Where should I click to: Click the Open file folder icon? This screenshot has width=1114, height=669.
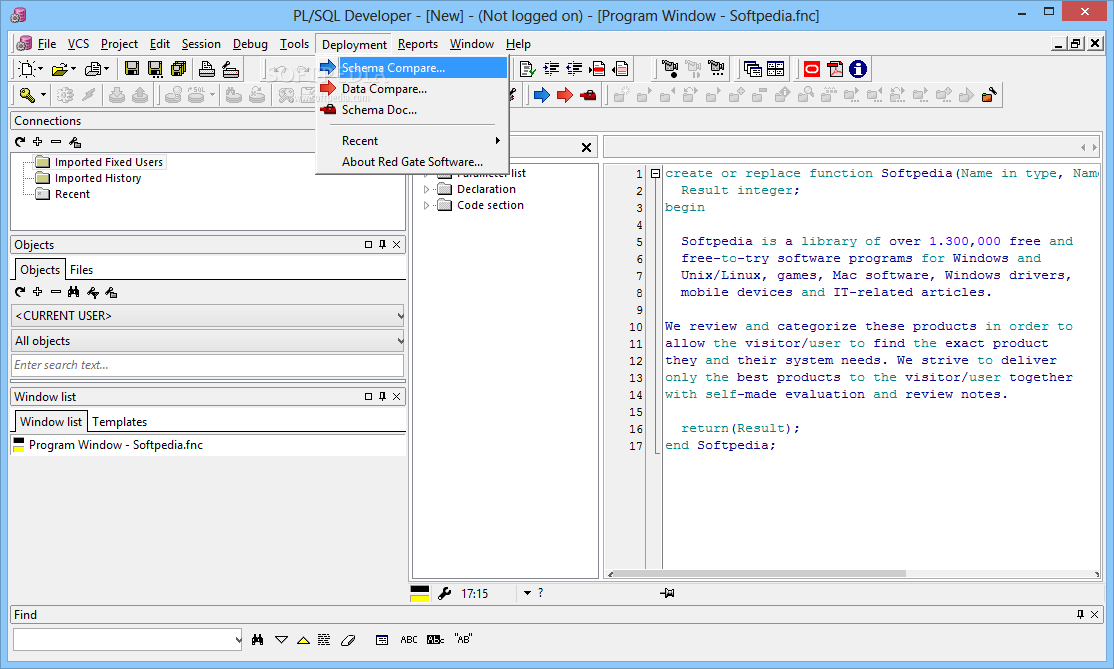point(59,69)
